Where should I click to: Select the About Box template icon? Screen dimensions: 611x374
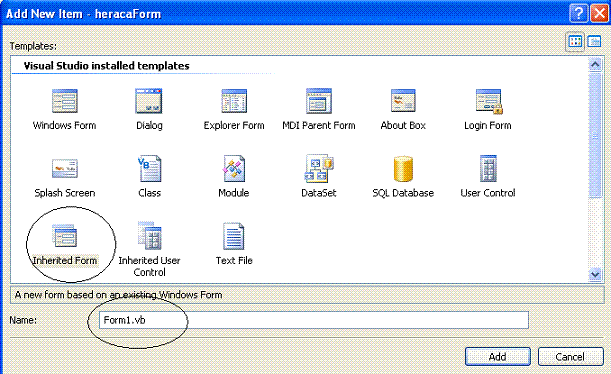[x=403, y=101]
